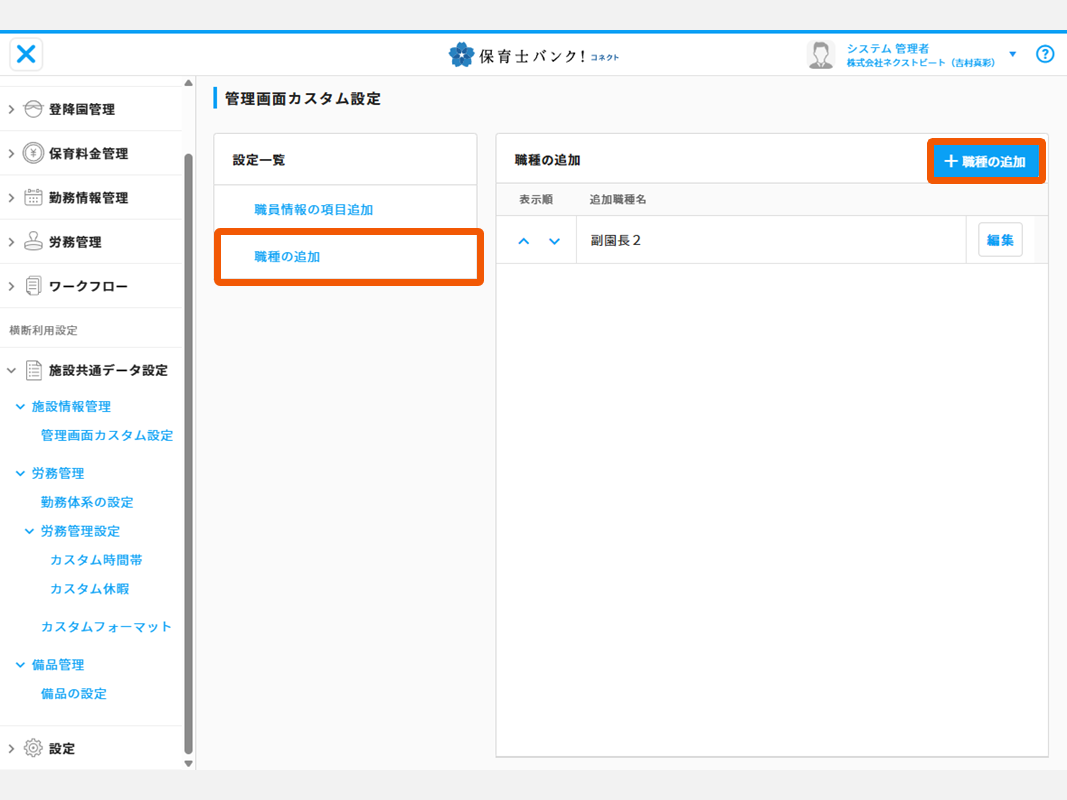Move 副園長2 down with the down arrow
Viewport: 1067px width, 800px height.
coord(554,241)
